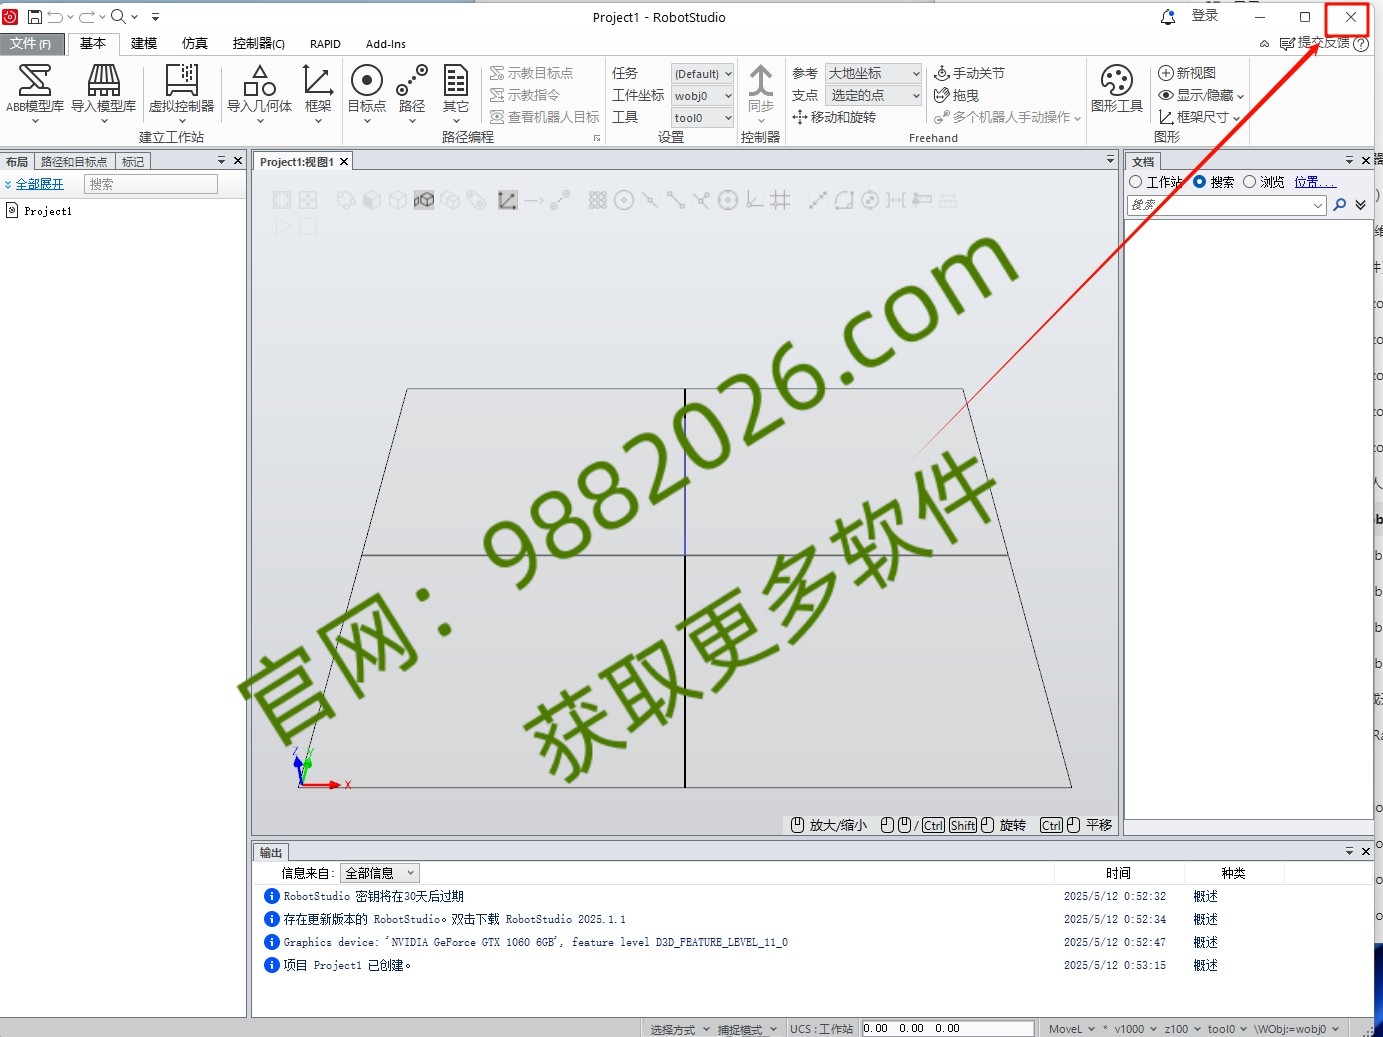Click the redo arrow in title bar
Viewport: 1383px width, 1037px height.
click(87, 17)
